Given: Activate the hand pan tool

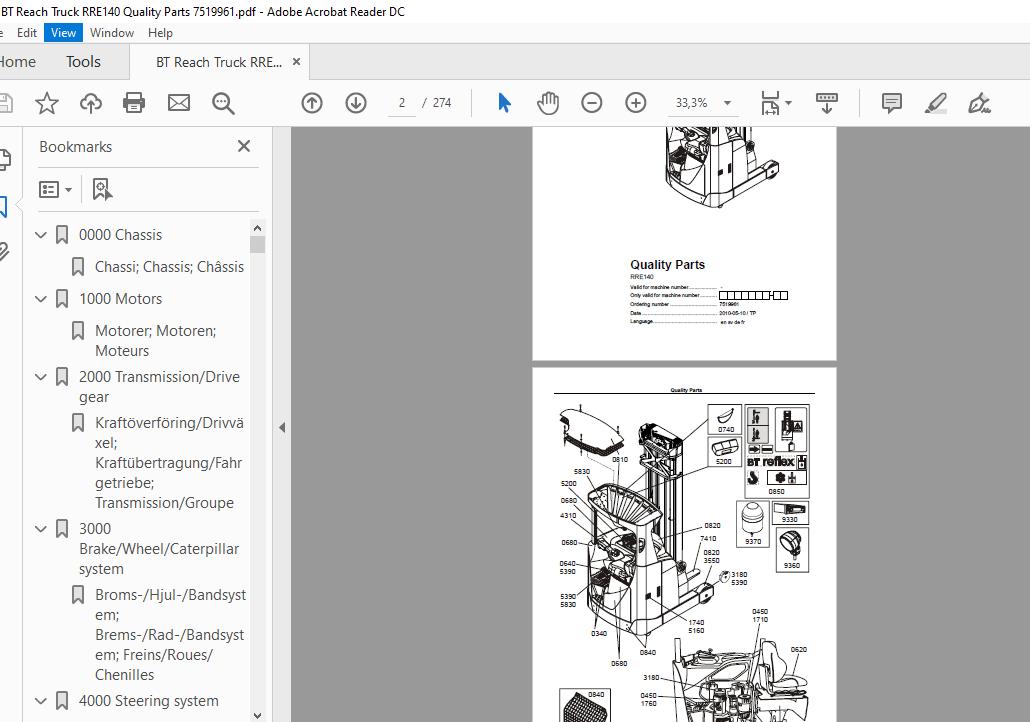Looking at the screenshot, I should [x=548, y=103].
